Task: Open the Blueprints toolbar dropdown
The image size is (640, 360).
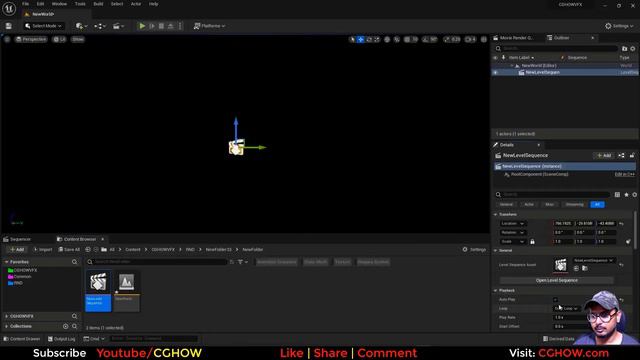Action: click(x=100, y=26)
